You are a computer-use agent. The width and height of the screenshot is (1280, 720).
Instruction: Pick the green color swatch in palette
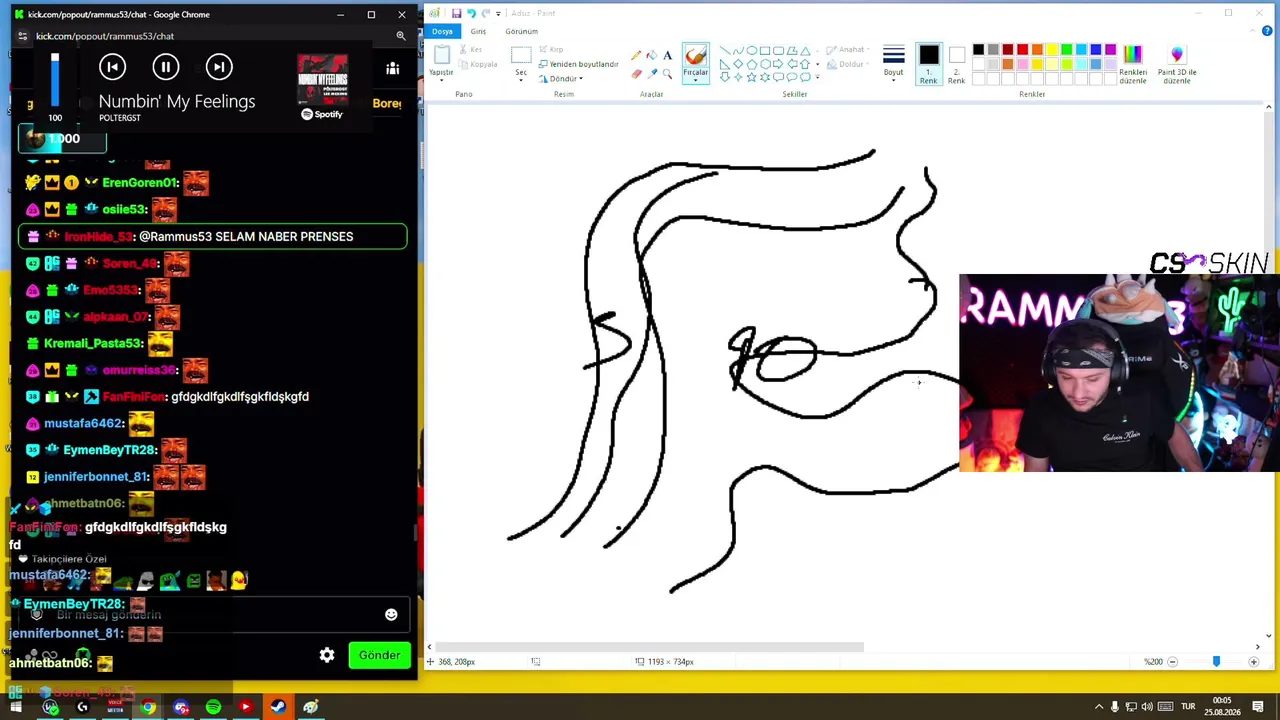1067,50
